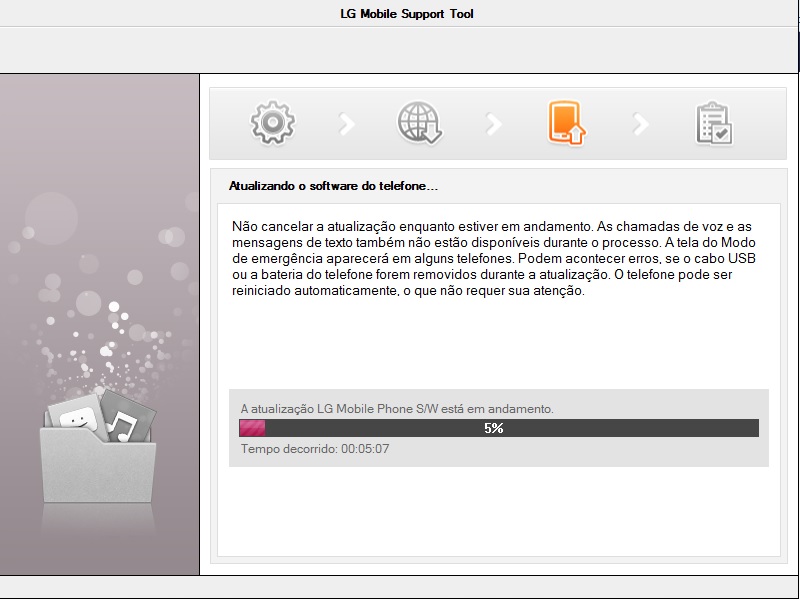Image resolution: width=800 pixels, height=600 pixels.
Task: Select the orange phone update step icon
Action: (x=566, y=123)
